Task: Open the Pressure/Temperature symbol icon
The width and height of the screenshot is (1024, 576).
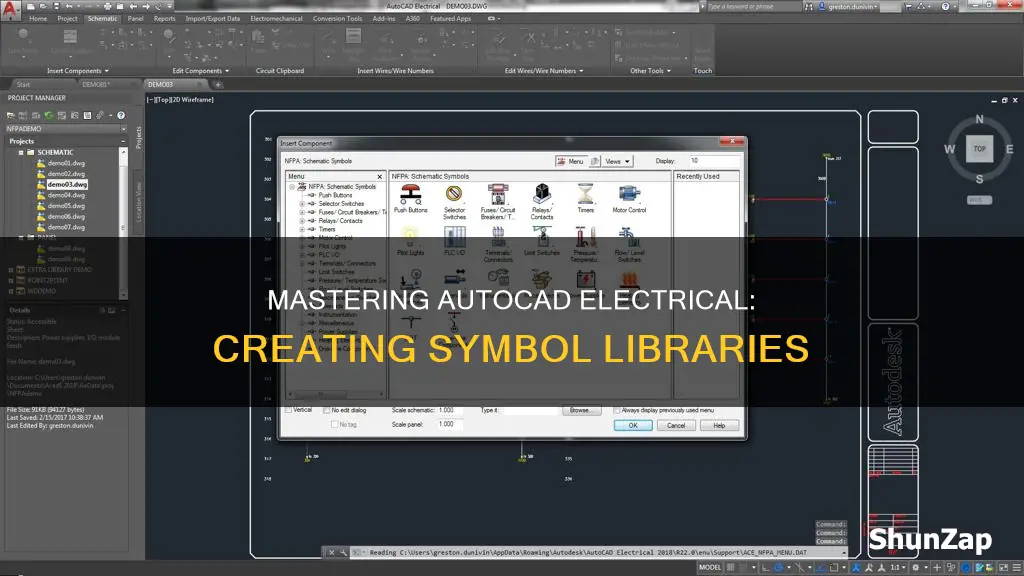Action: click(585, 237)
